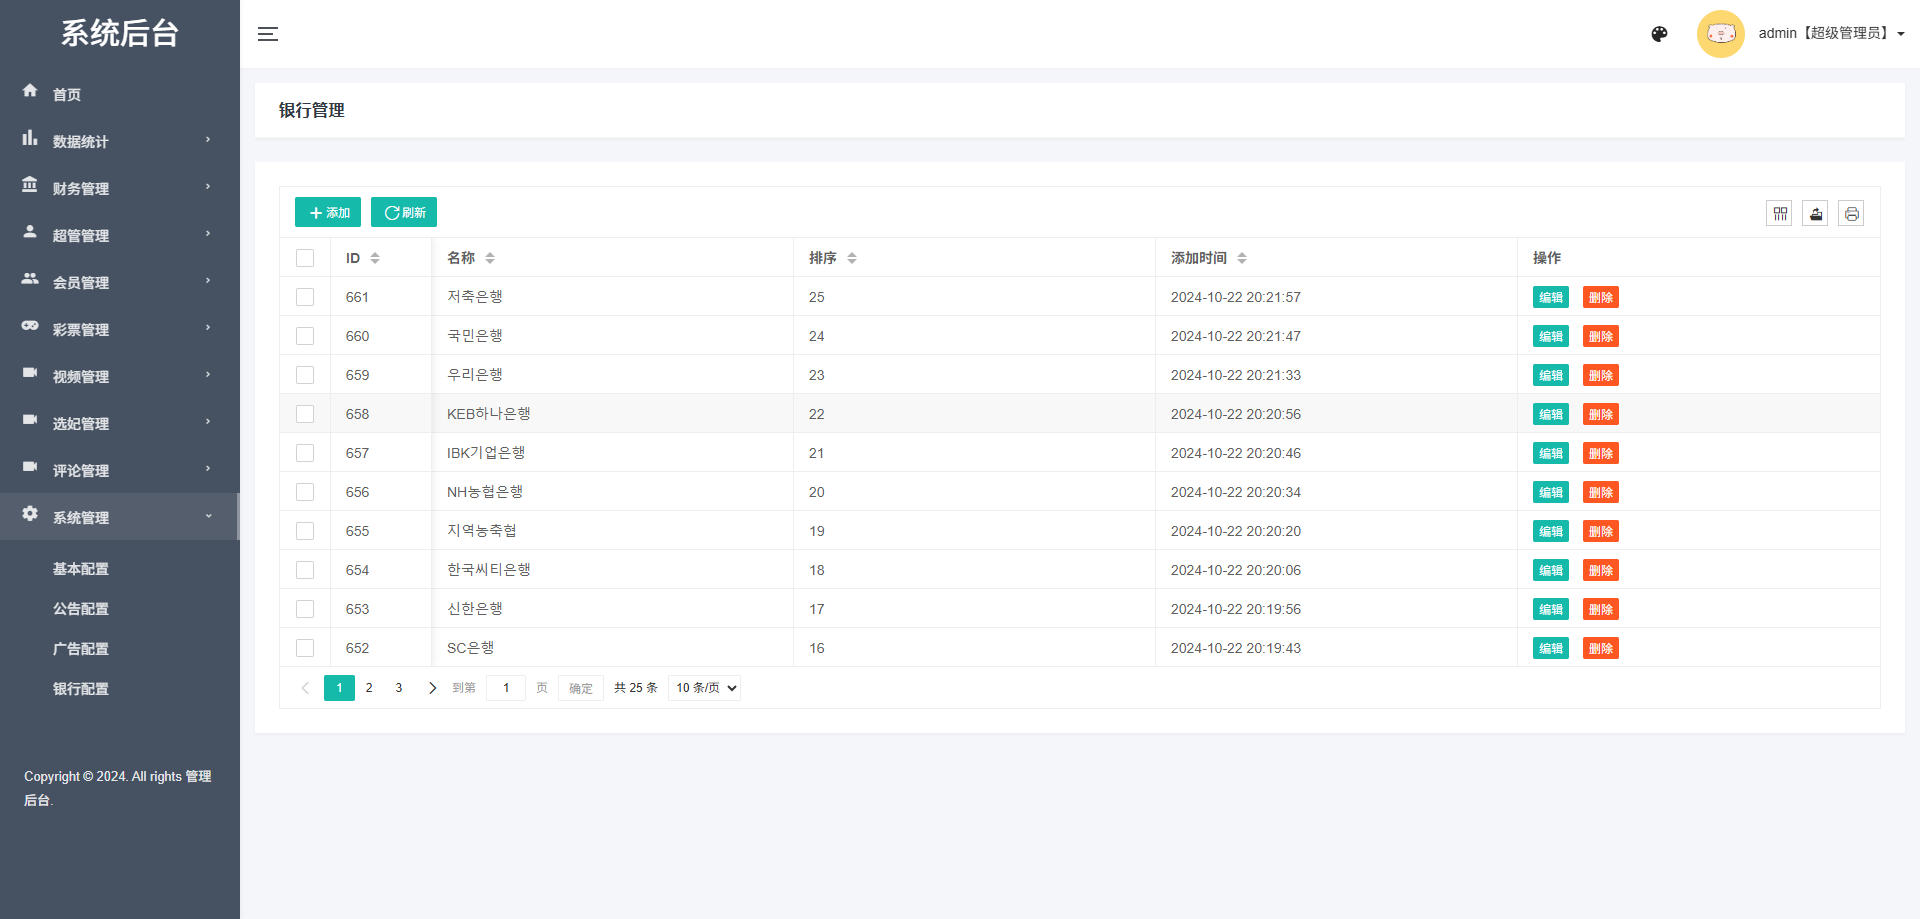Open the theme palette icon in the header
Viewport: 1920px width, 919px height.
(1659, 33)
